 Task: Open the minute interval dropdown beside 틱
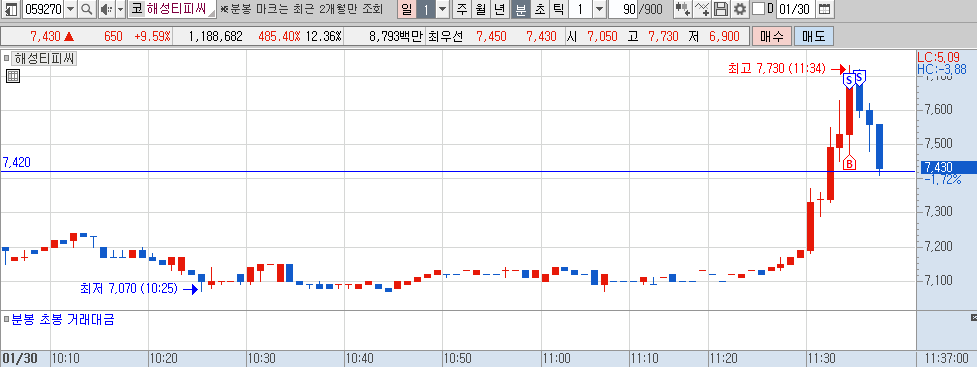599,9
